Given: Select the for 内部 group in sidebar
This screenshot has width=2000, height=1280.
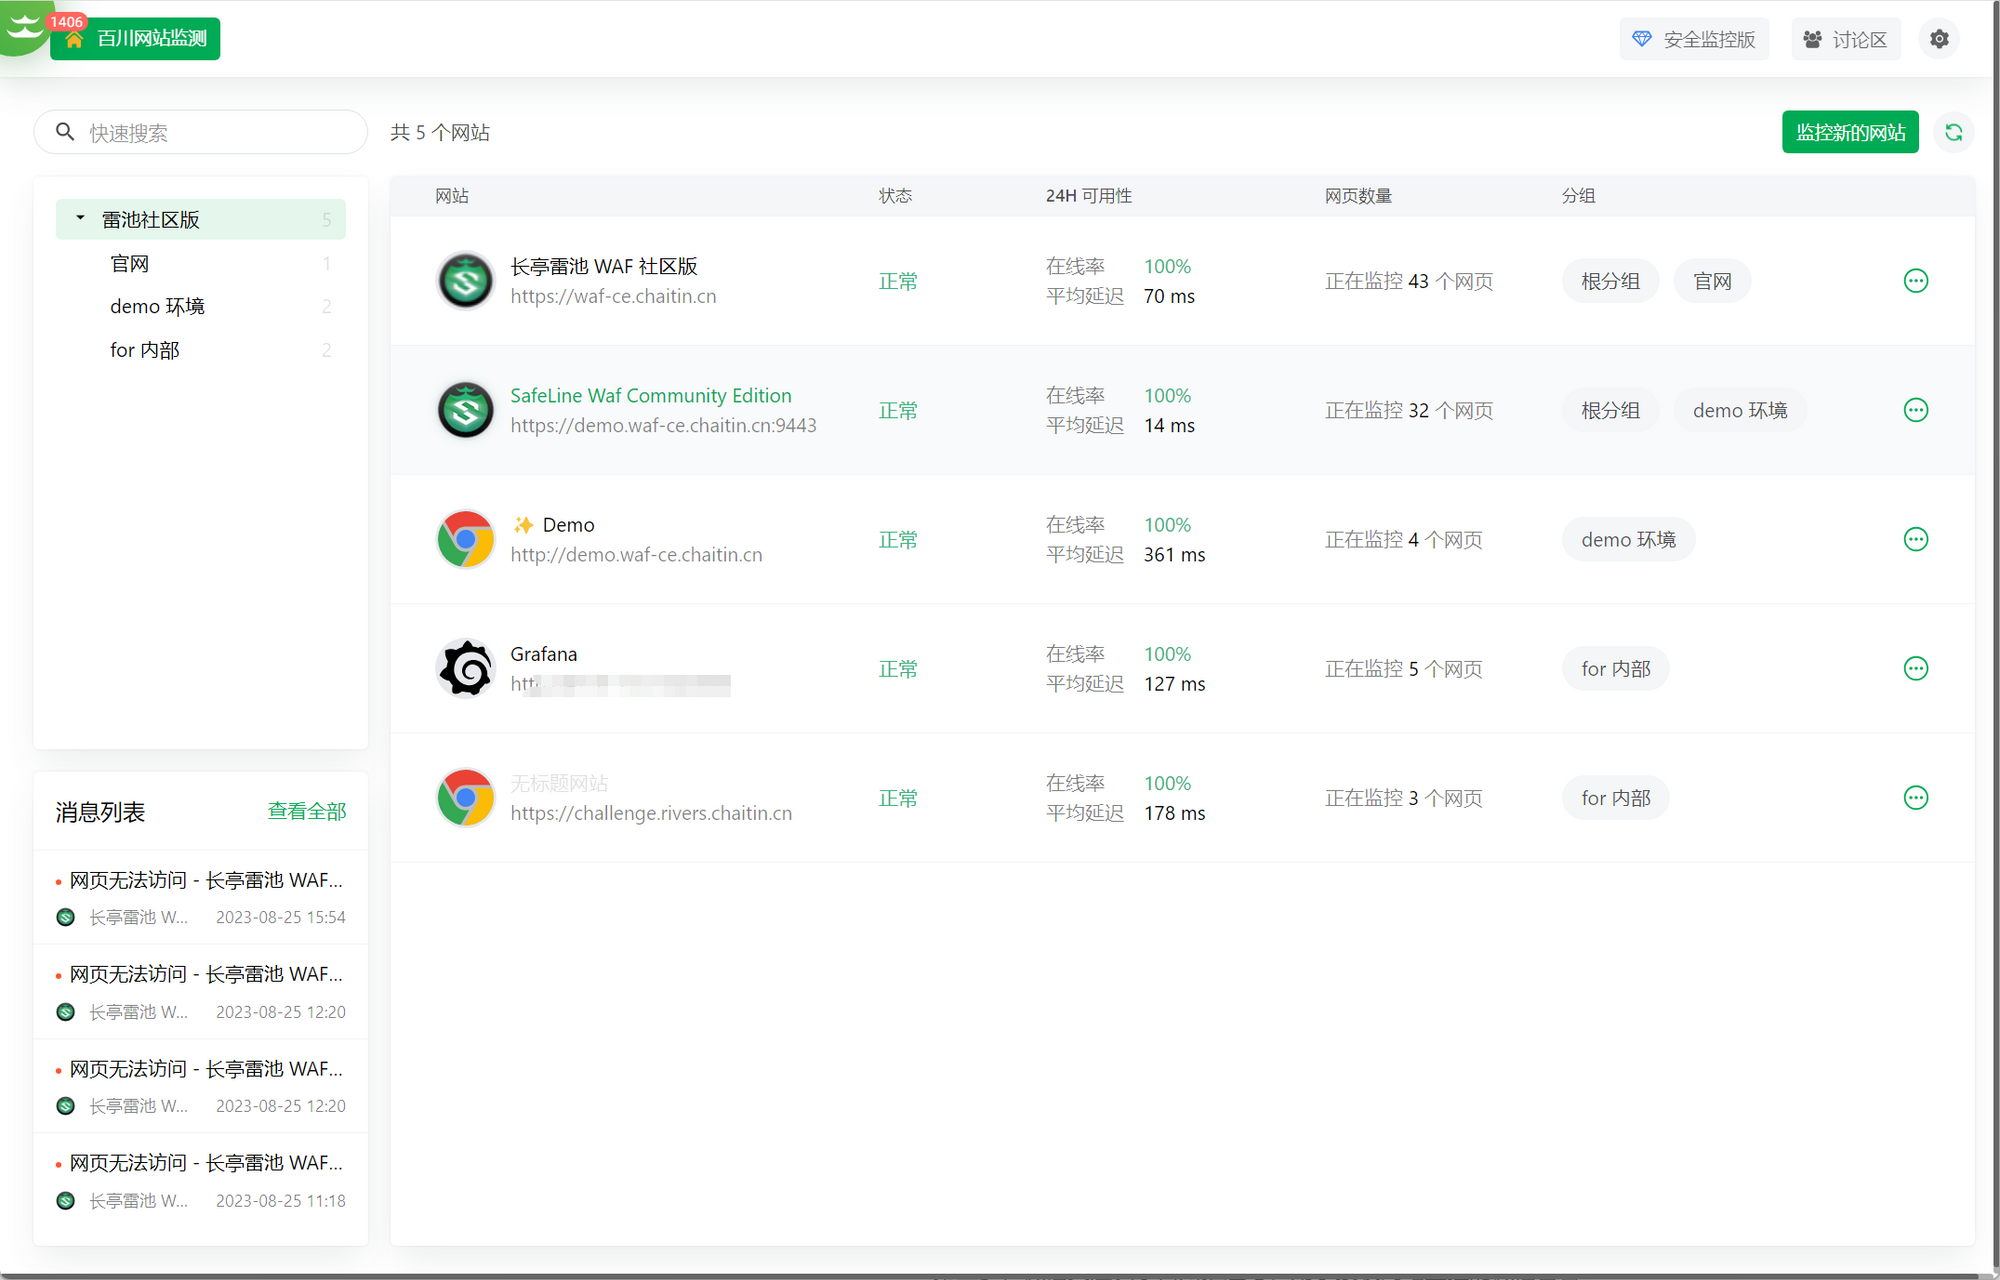Looking at the screenshot, I should pos(145,350).
